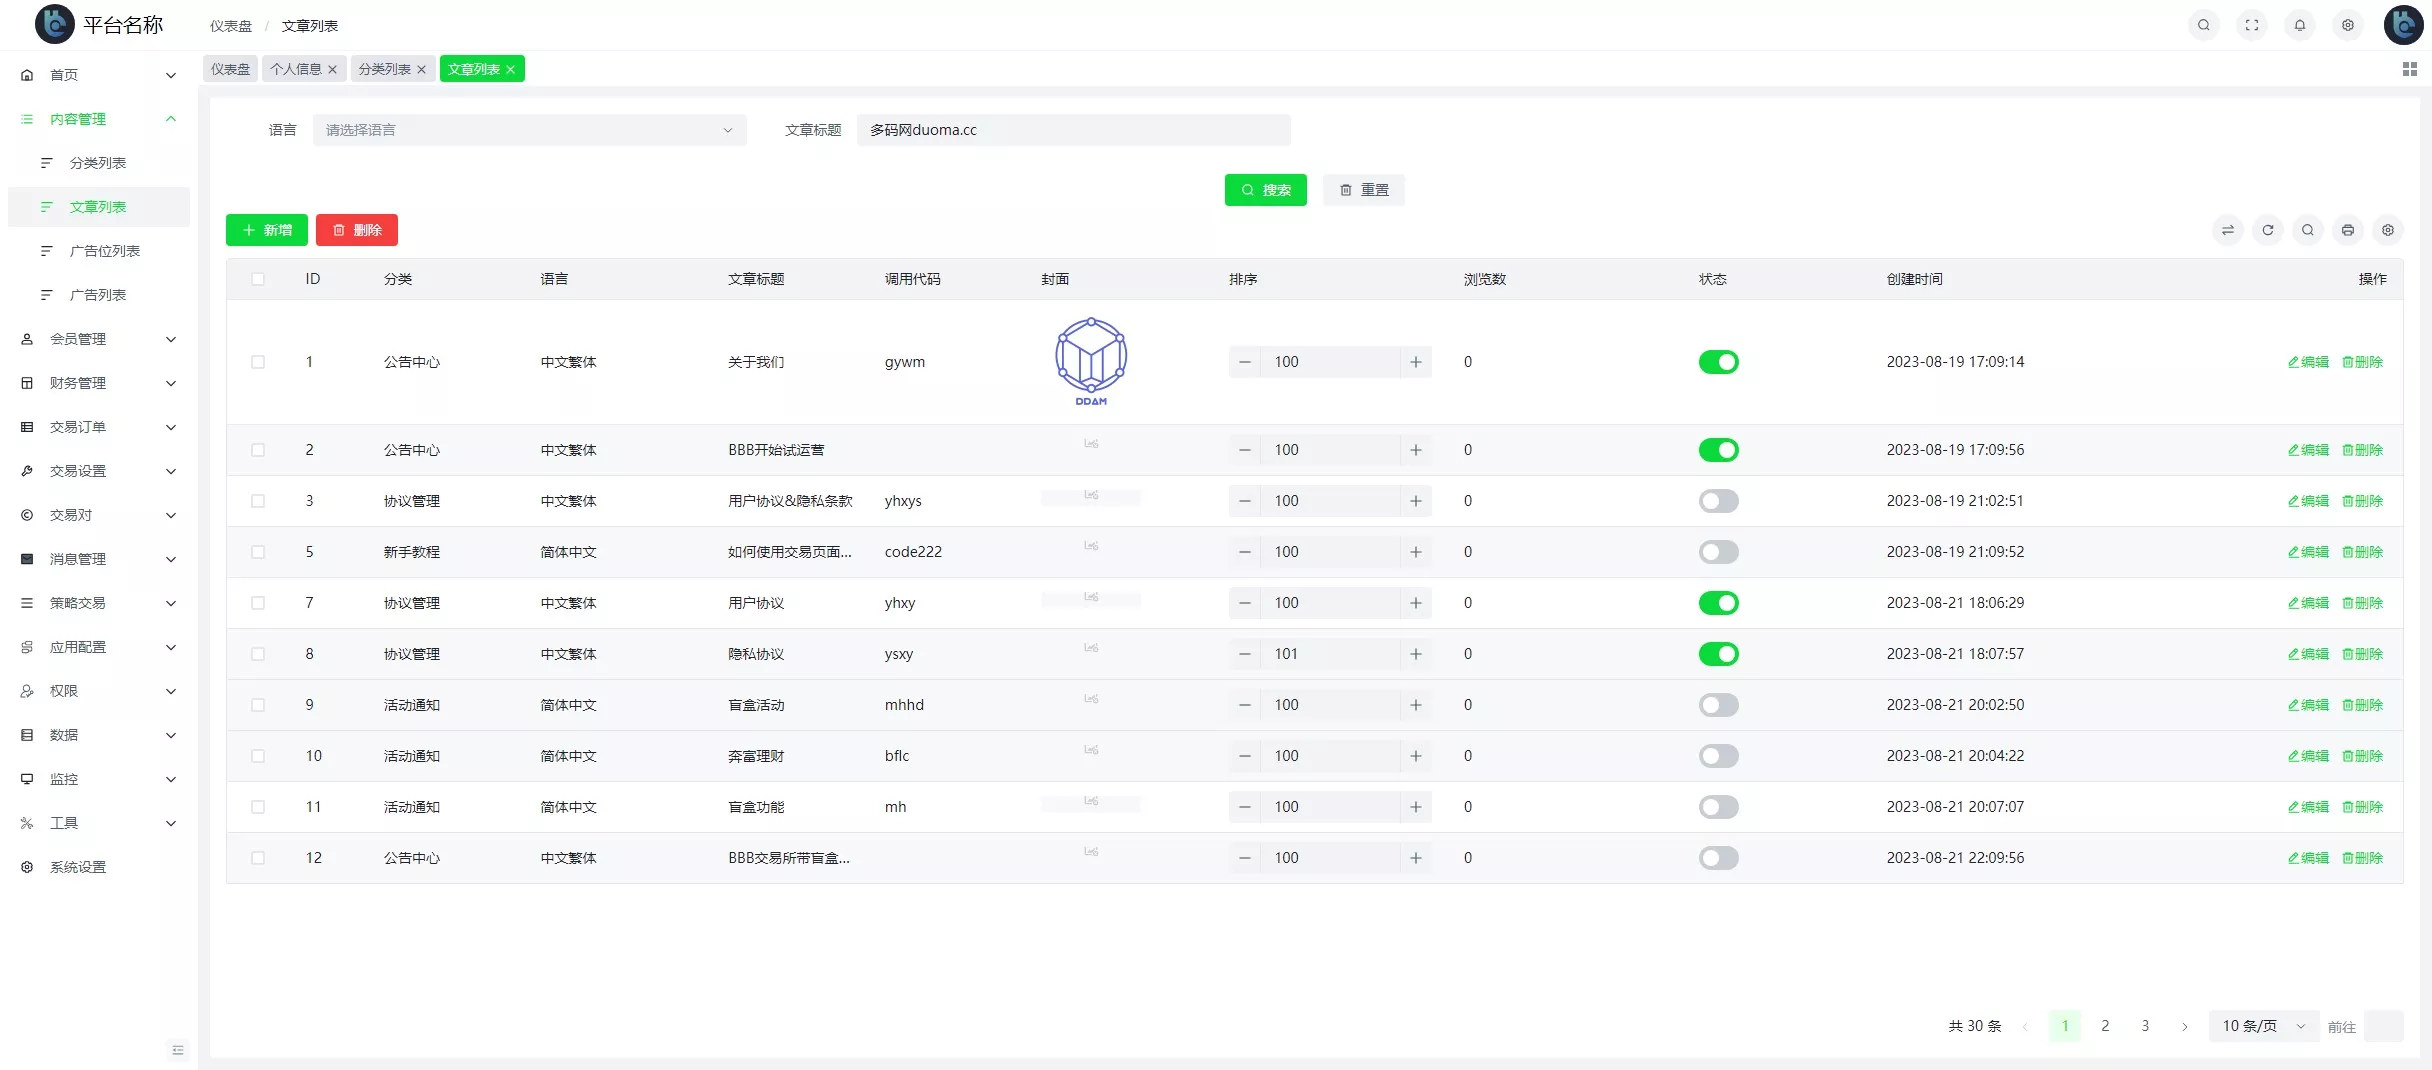The image size is (2432, 1070).
Task: Click the 重置 reset button
Action: (x=1363, y=190)
